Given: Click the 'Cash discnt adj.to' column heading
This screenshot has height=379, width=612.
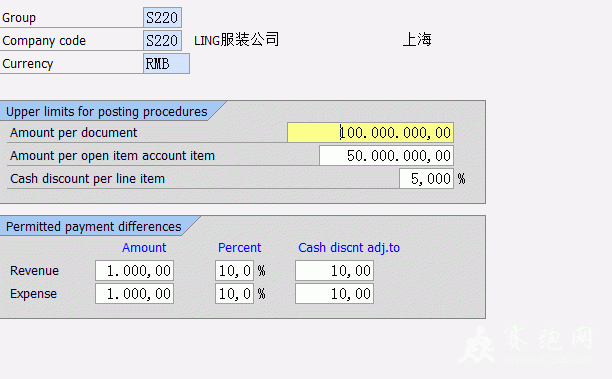Looking at the screenshot, I should [349, 247].
